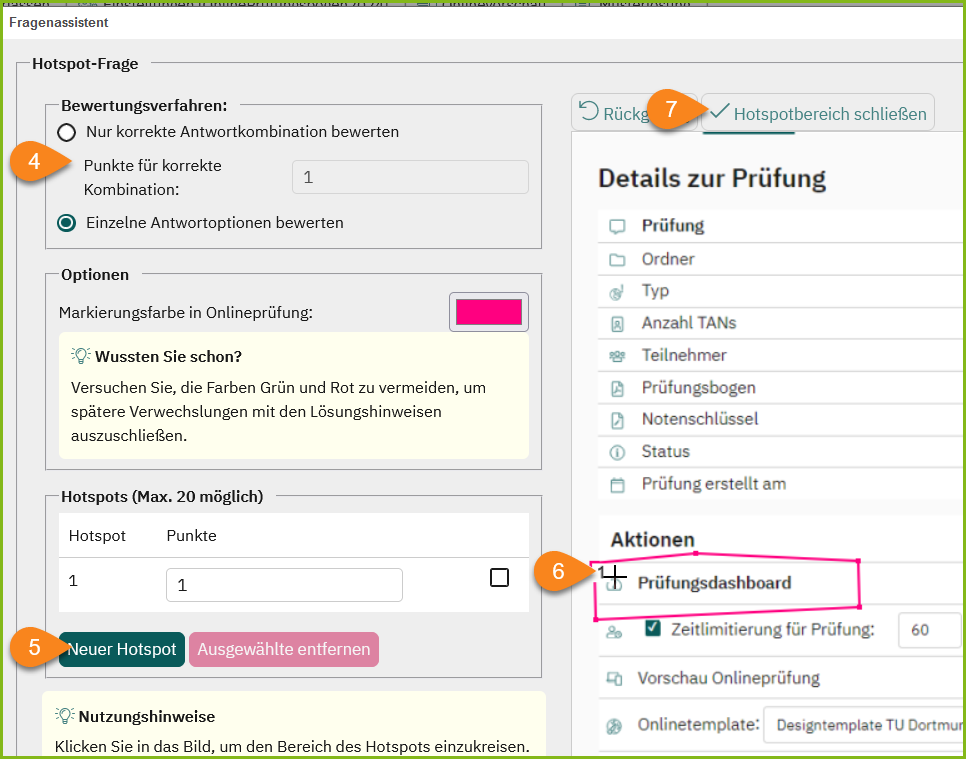Click 'Hotspotbereich schließen' button
Viewport: 966px width, 759px height.
818,113
